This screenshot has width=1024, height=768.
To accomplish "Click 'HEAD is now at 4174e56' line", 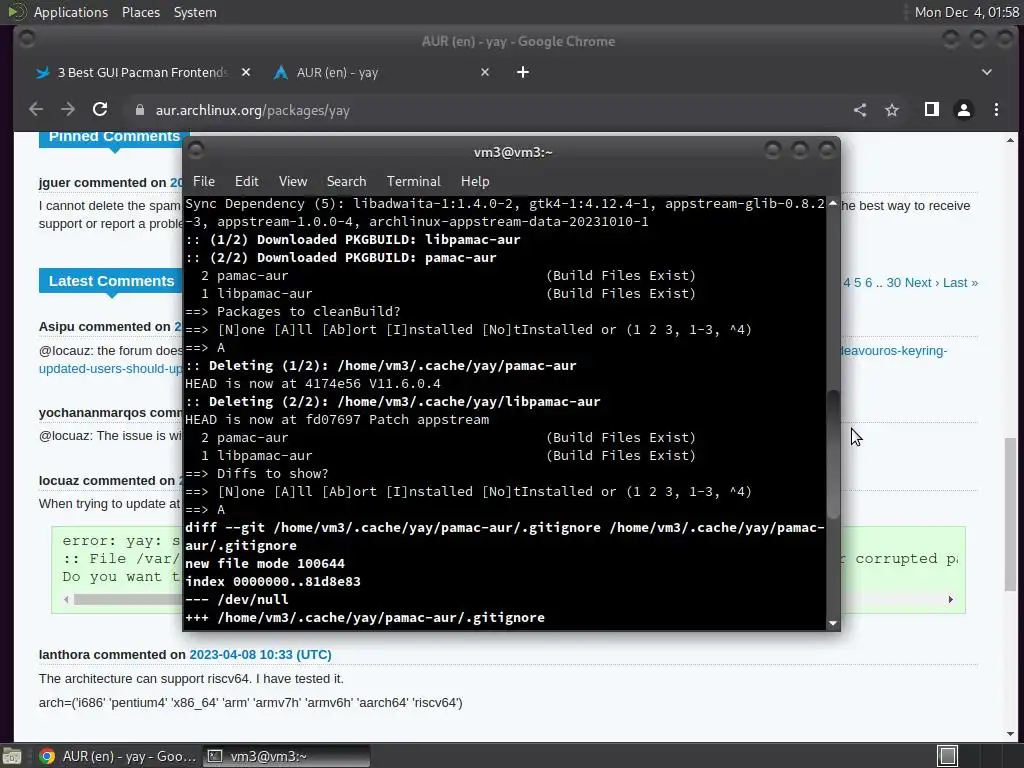I will click(x=313, y=383).
